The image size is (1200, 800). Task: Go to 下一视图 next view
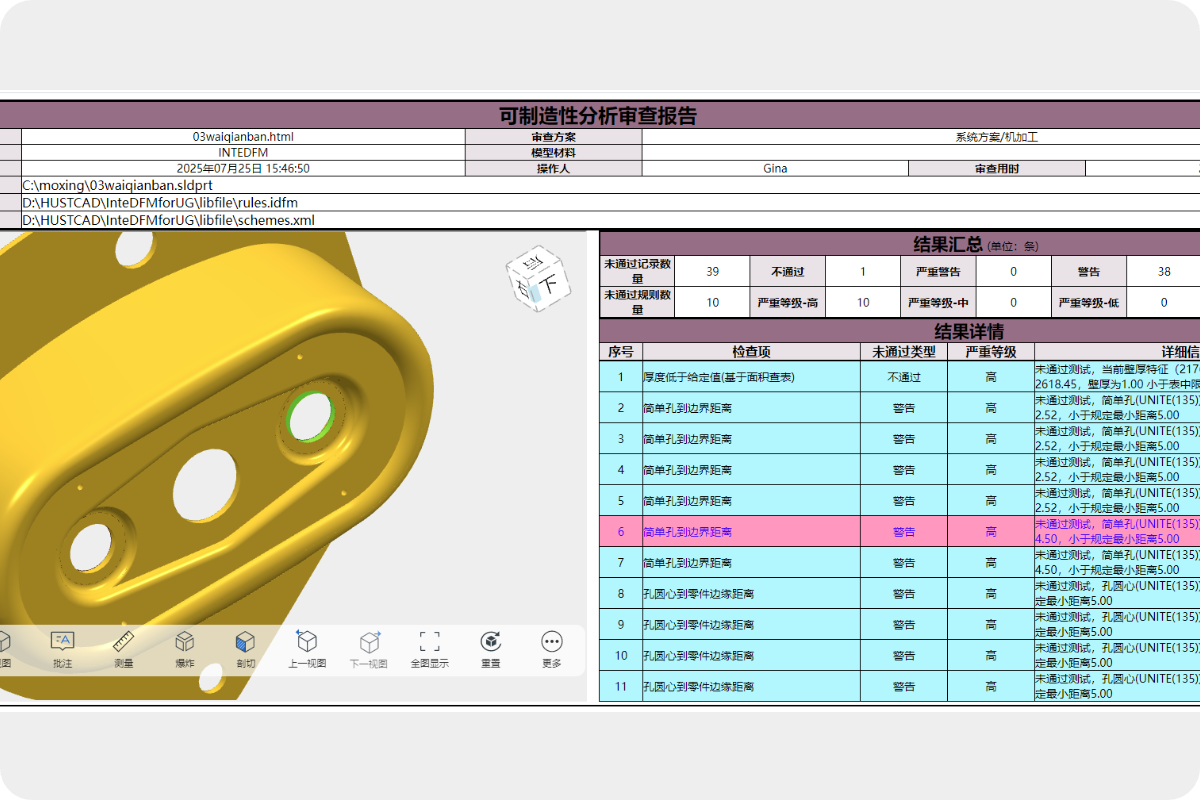(x=370, y=649)
